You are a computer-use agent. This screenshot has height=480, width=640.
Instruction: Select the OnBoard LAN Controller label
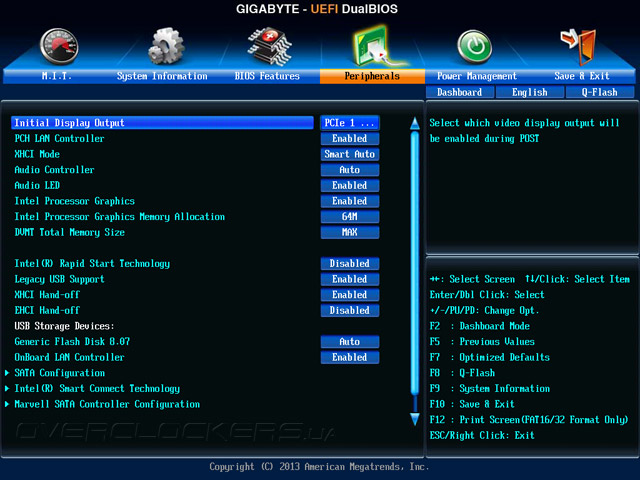[x=69, y=357]
